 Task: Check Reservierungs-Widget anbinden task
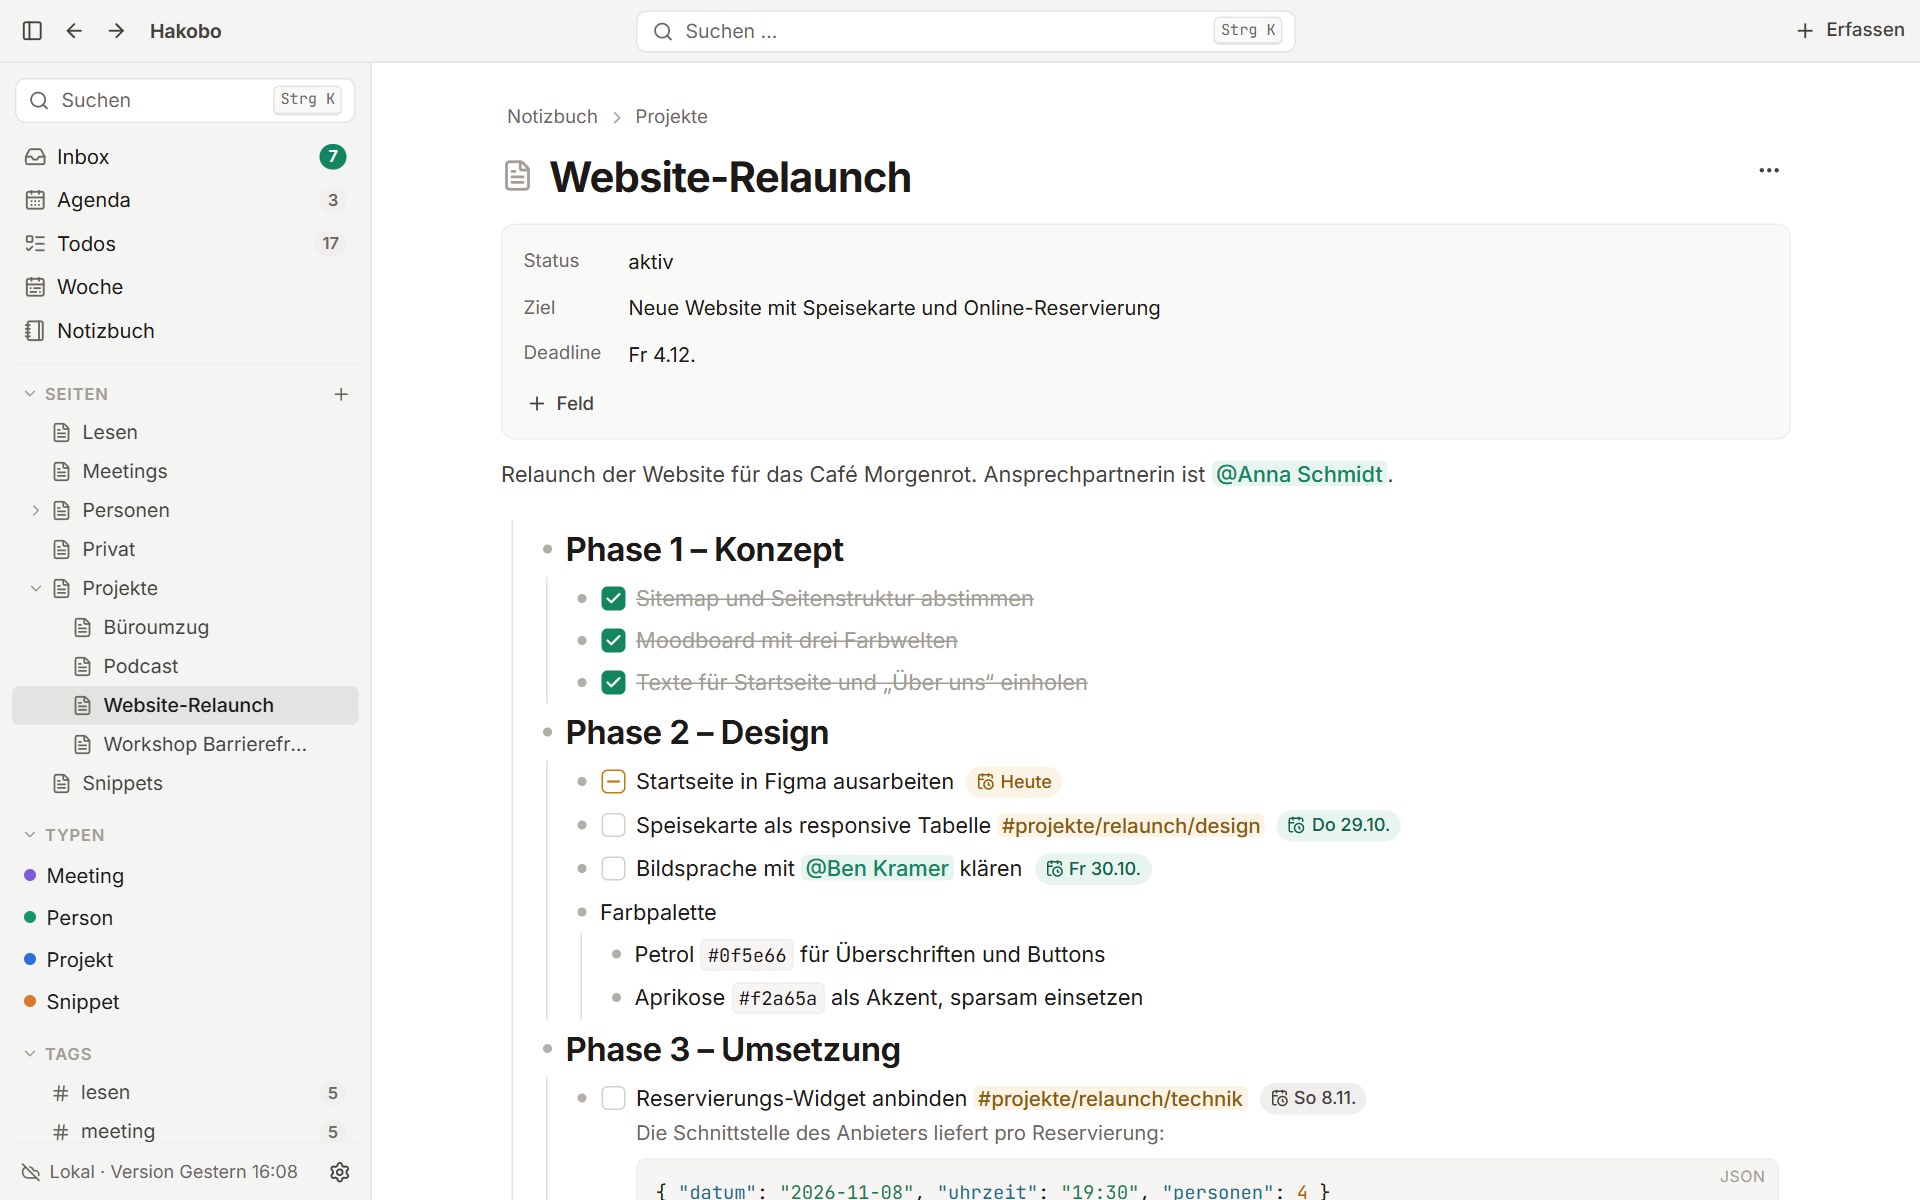click(613, 1098)
